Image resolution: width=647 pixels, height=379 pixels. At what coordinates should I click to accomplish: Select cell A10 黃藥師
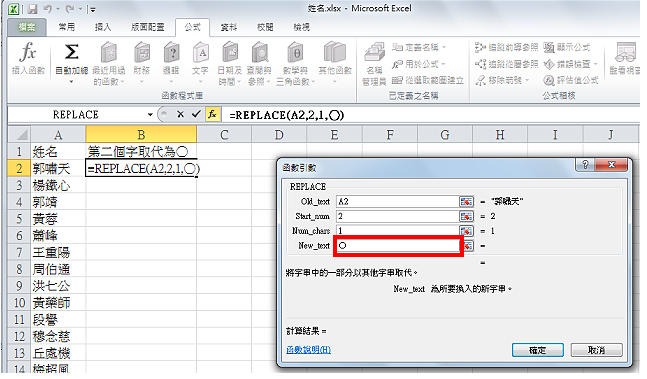(58, 303)
